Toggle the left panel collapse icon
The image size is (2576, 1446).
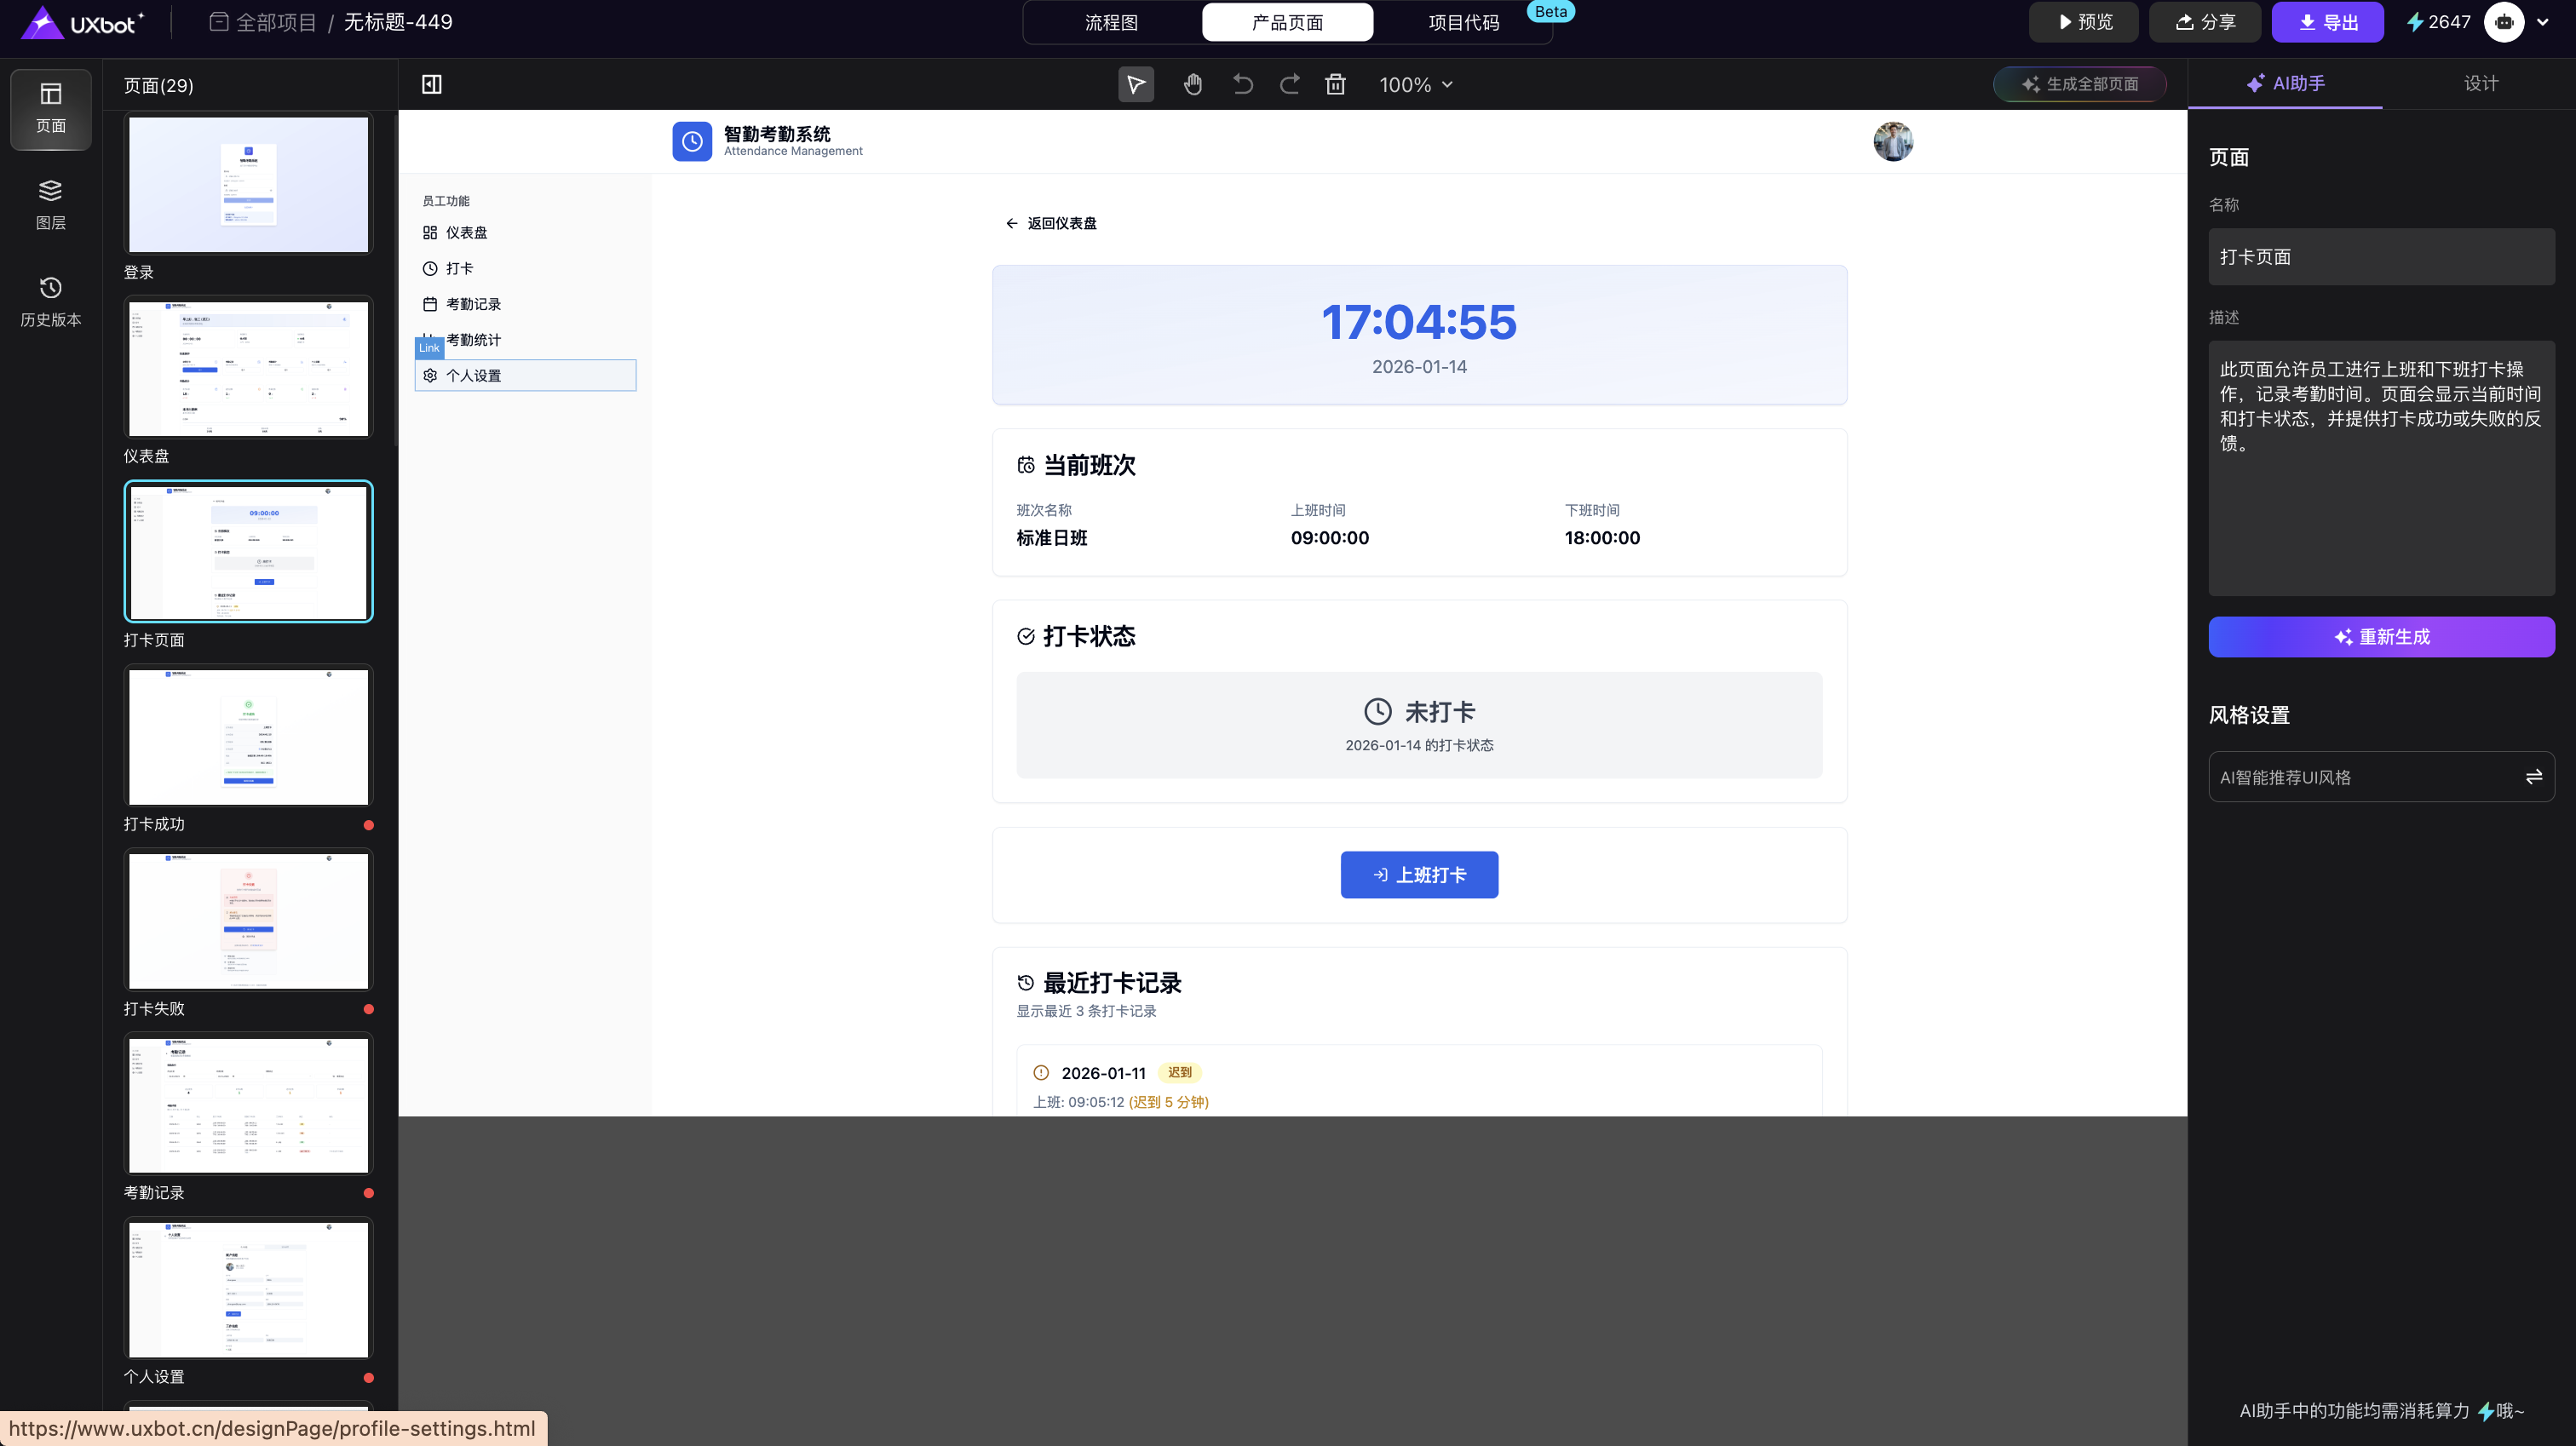[432, 85]
